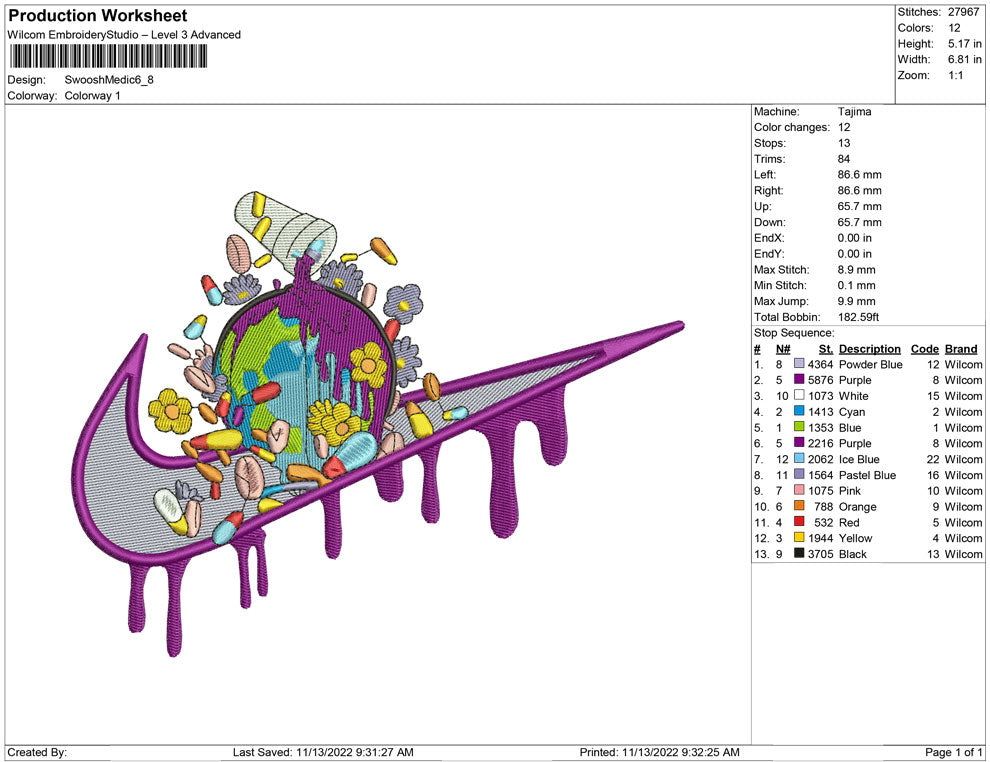The width and height of the screenshot is (990, 762).
Task: Click 'Page 1 of 1' in footer
Action: [953, 752]
